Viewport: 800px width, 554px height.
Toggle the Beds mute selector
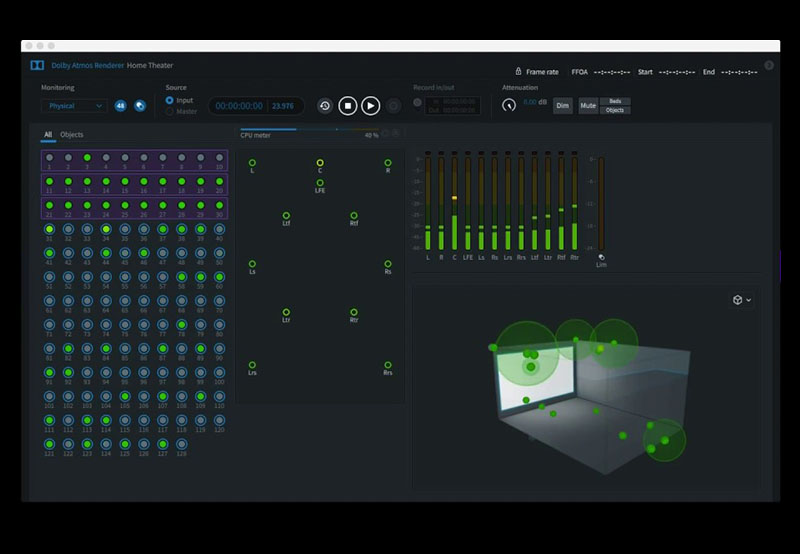[x=615, y=101]
